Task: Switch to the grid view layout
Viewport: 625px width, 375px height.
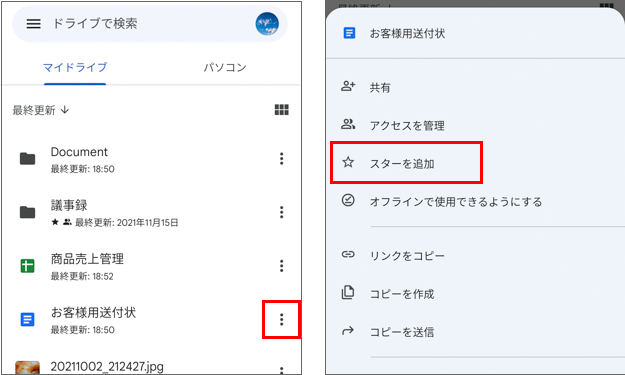Action: [281, 110]
